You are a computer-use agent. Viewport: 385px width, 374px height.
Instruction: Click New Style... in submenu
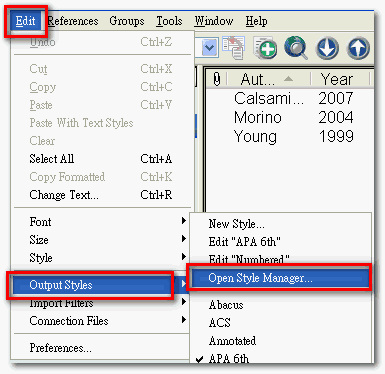pos(280,224)
